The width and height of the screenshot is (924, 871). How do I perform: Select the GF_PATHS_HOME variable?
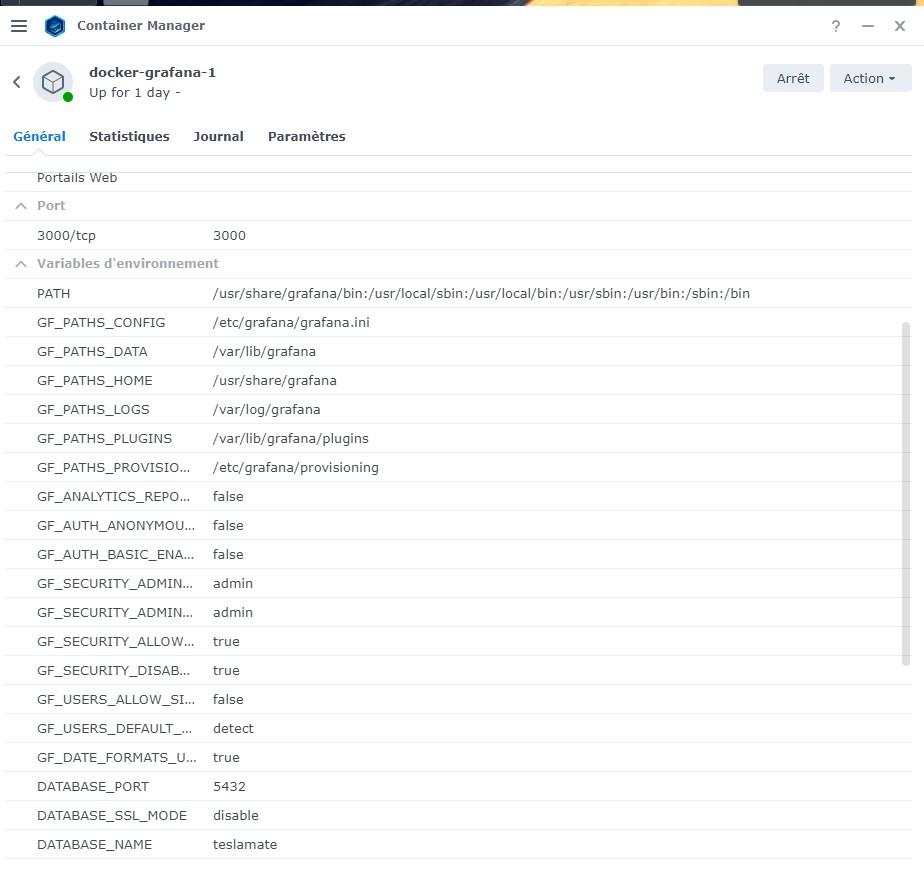[94, 381]
